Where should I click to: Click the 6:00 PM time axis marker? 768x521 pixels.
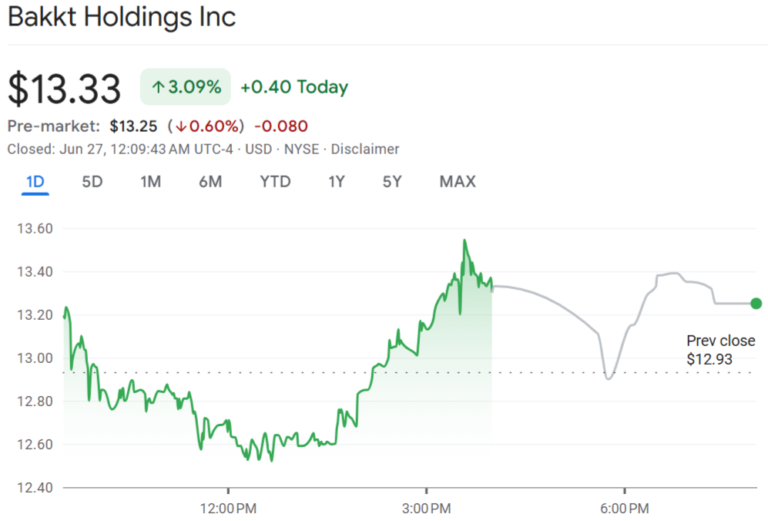click(x=624, y=508)
